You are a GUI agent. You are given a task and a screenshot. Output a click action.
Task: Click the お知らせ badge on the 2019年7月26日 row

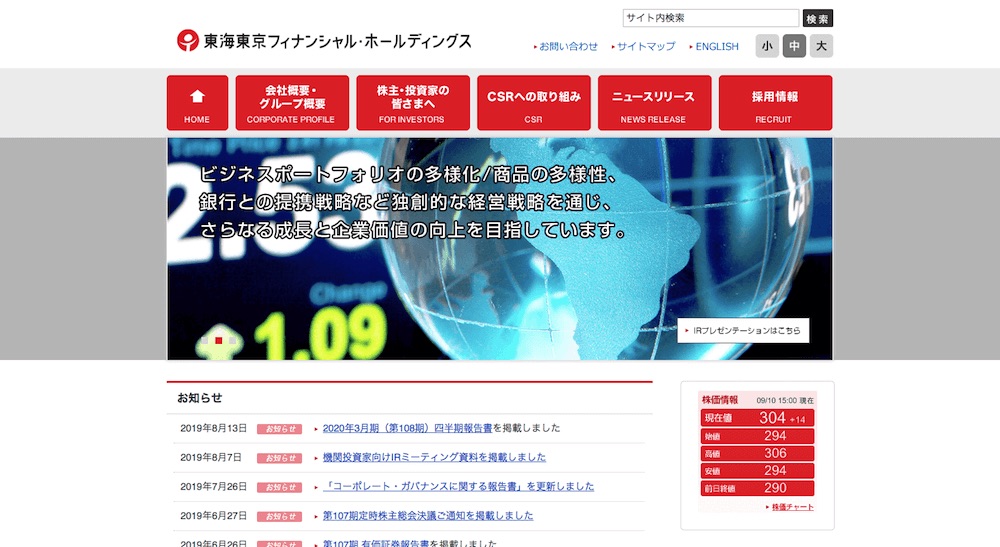(x=279, y=487)
